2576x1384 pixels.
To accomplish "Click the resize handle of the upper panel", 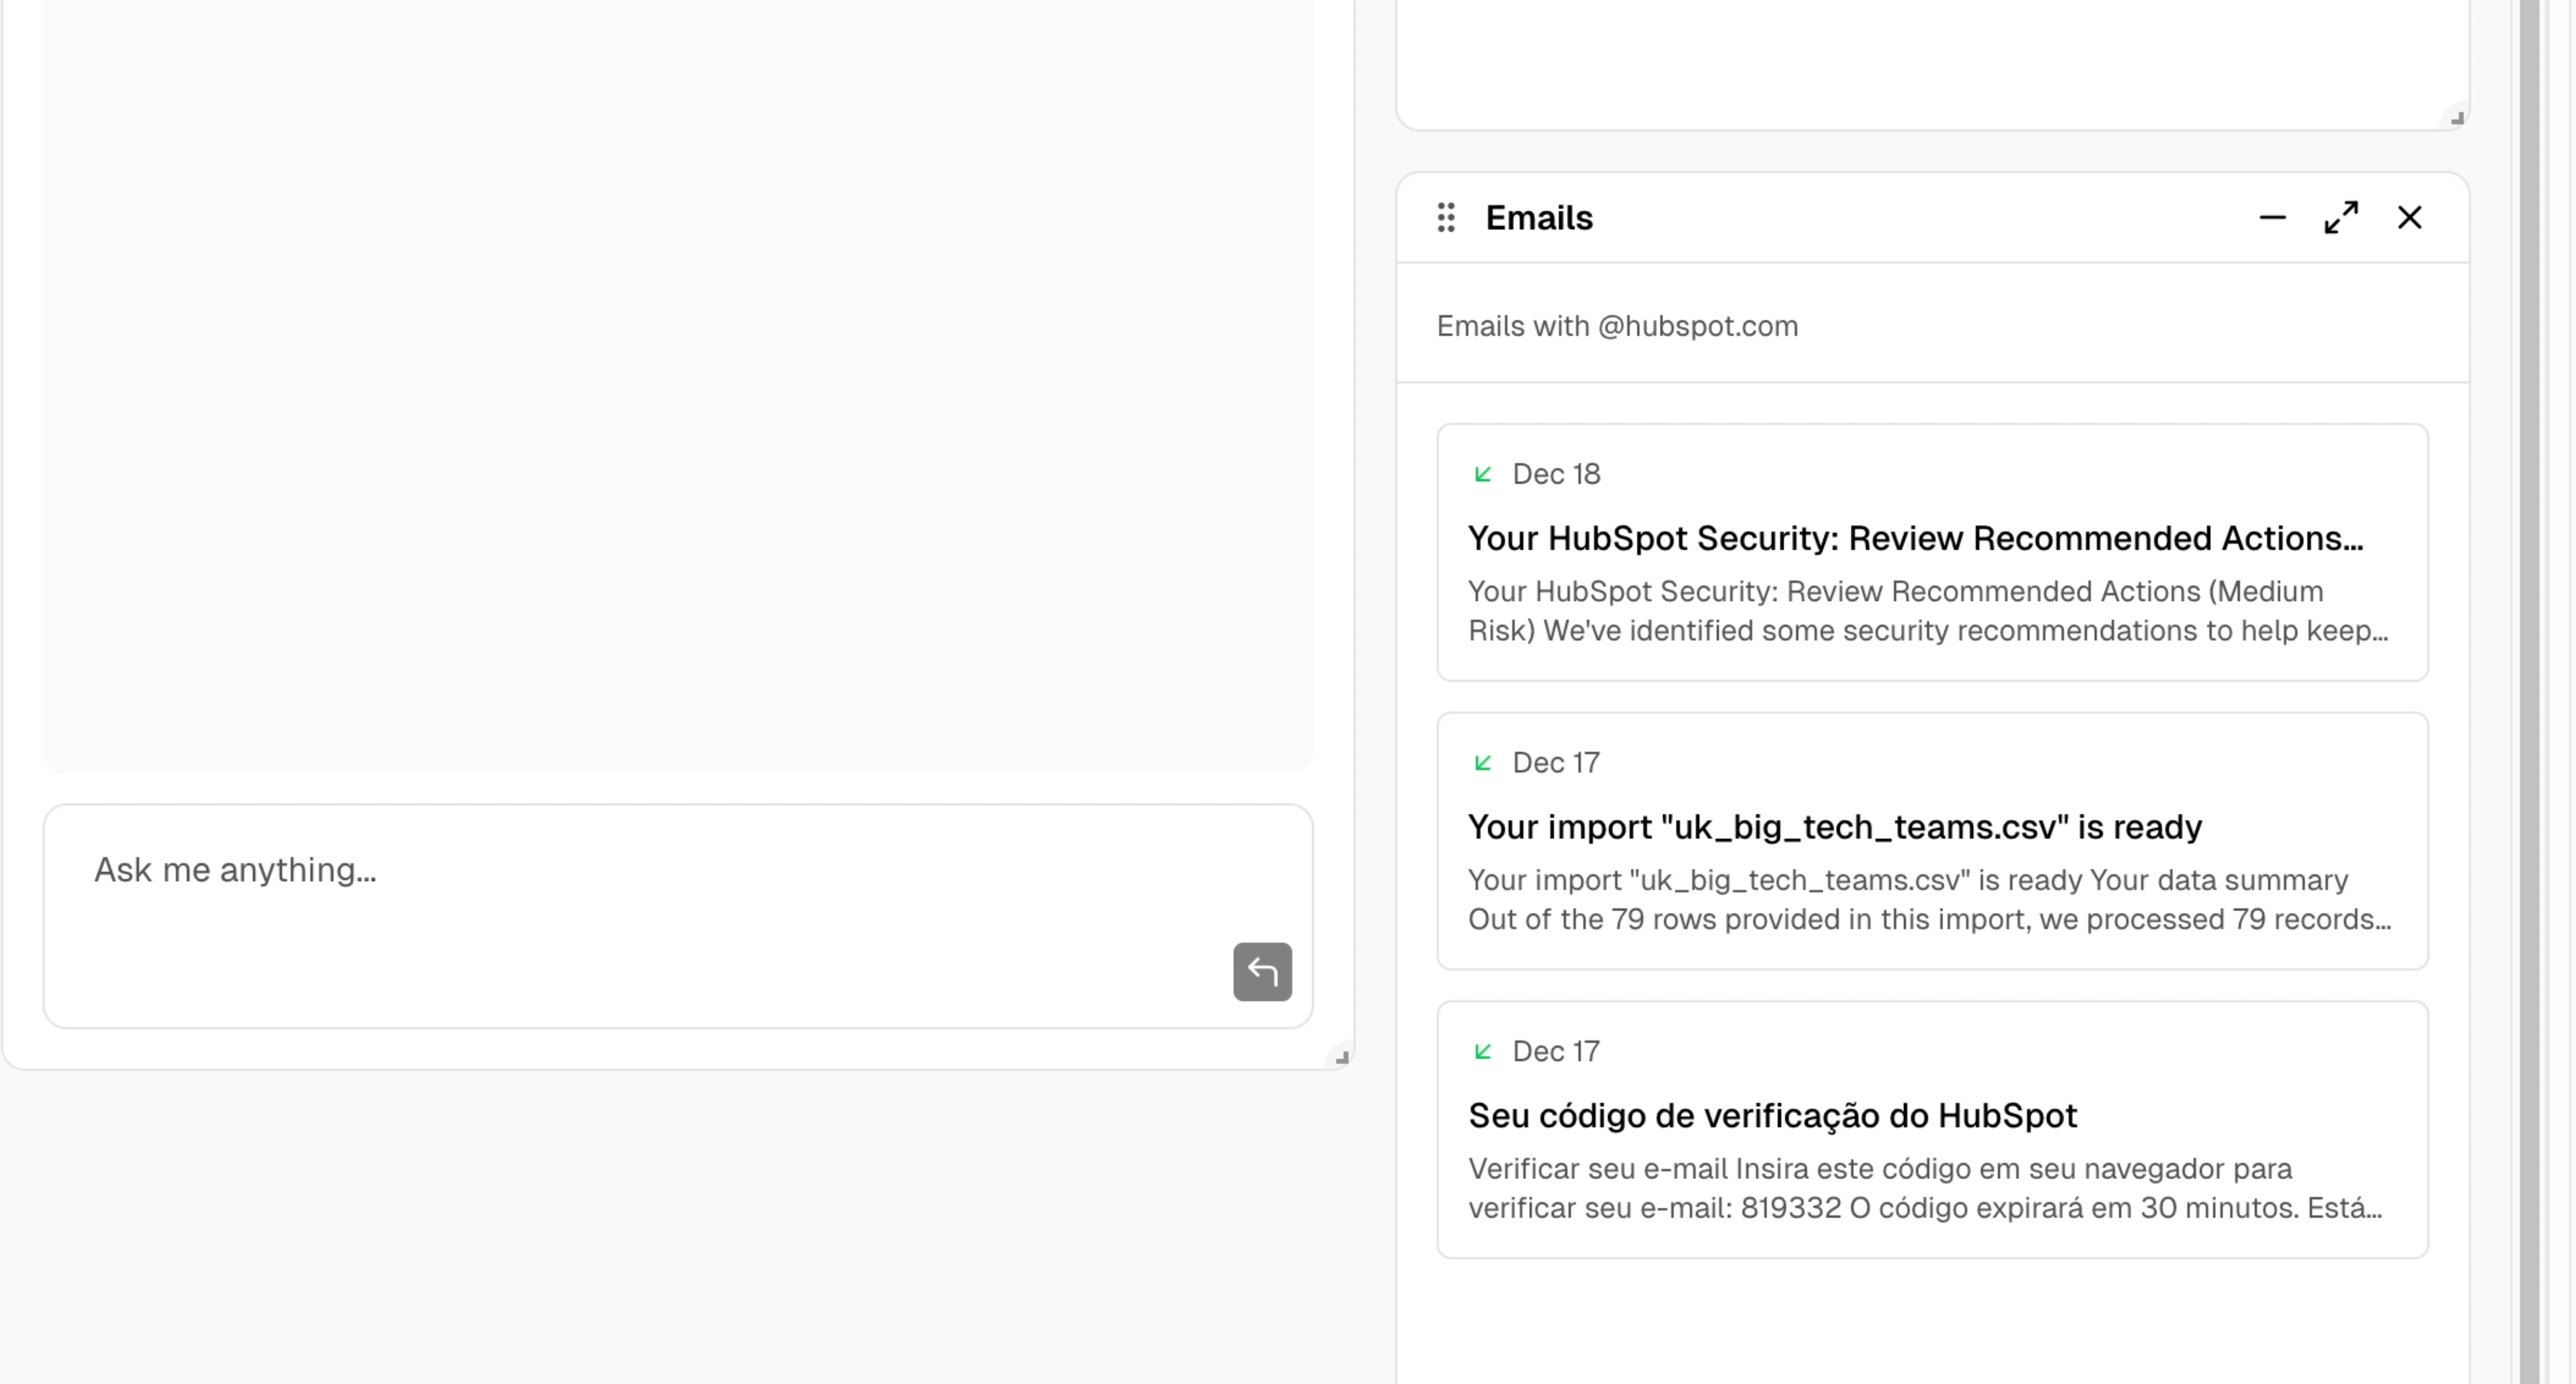I will click(2456, 118).
